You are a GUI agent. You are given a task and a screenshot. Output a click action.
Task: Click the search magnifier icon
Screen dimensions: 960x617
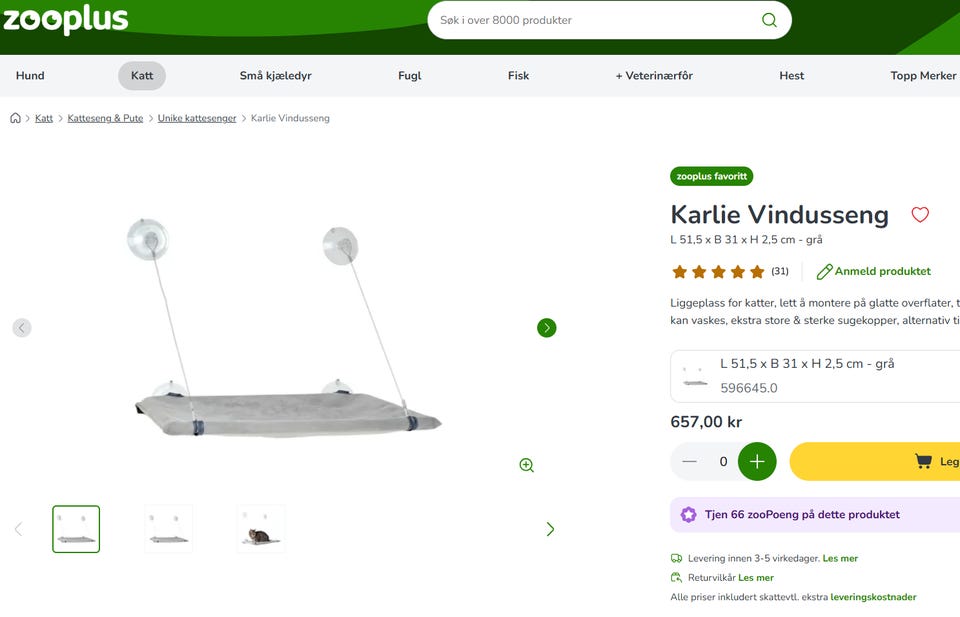tap(769, 20)
